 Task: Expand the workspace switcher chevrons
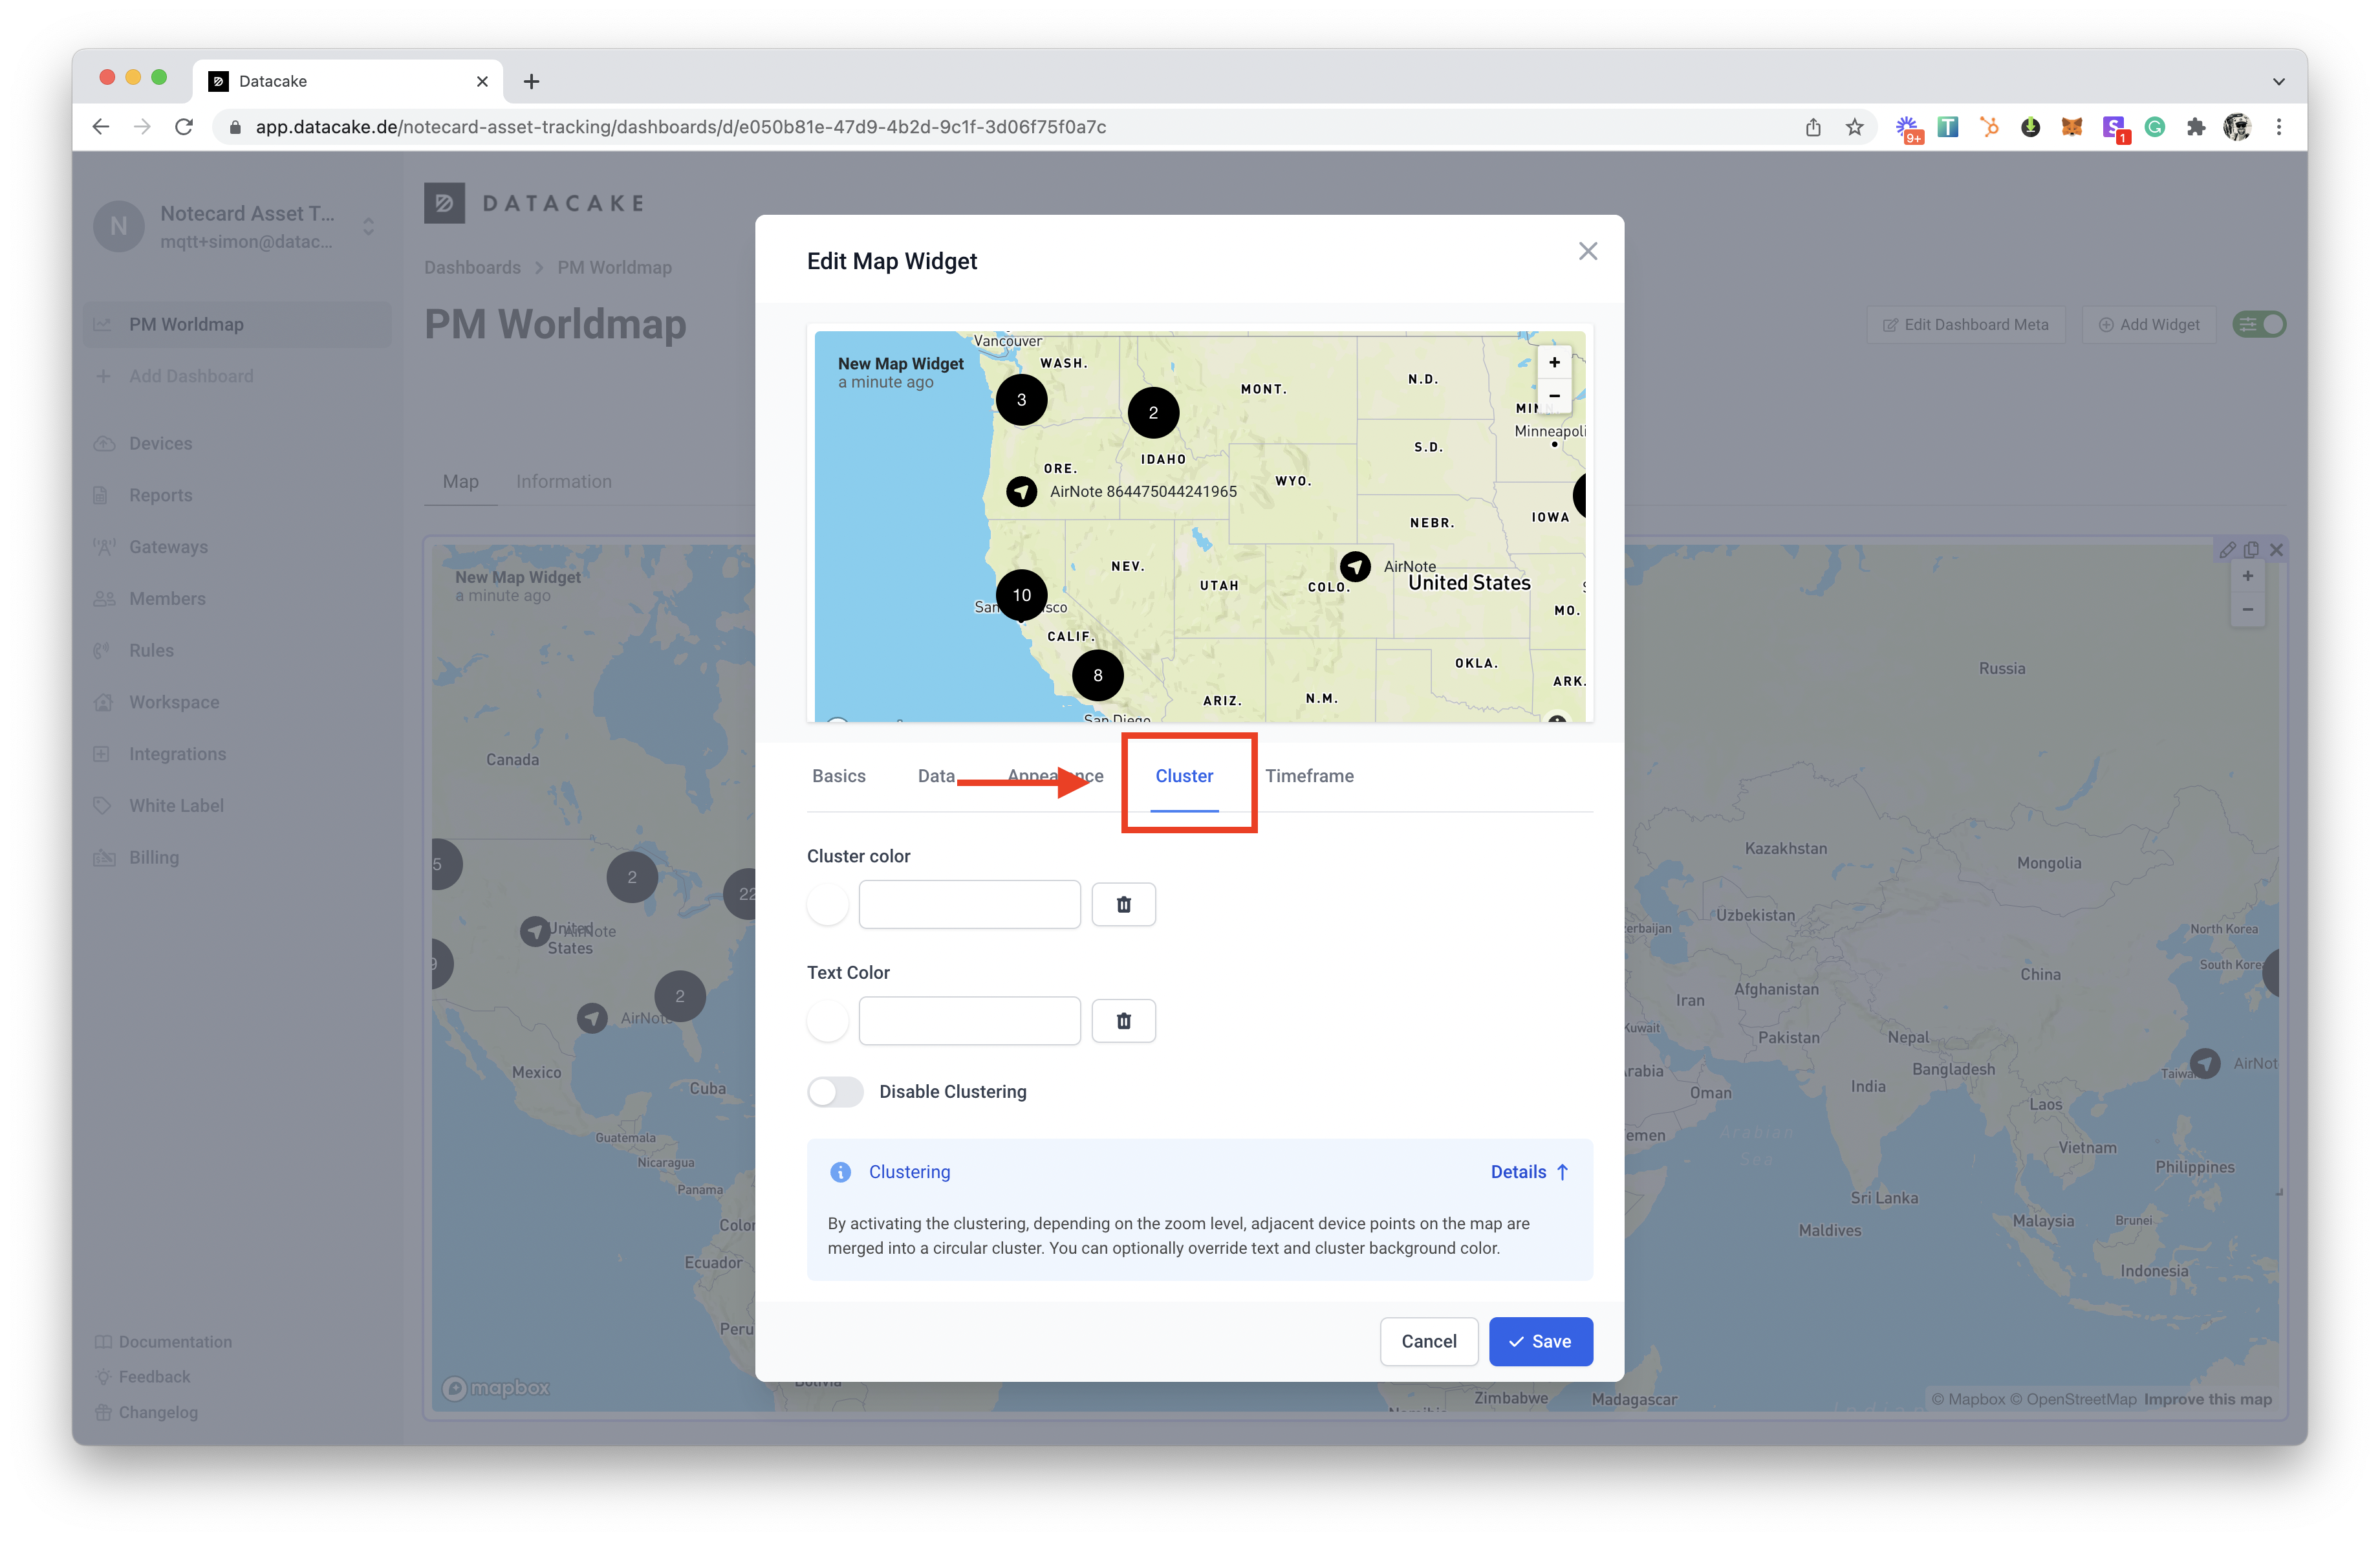coord(368,227)
